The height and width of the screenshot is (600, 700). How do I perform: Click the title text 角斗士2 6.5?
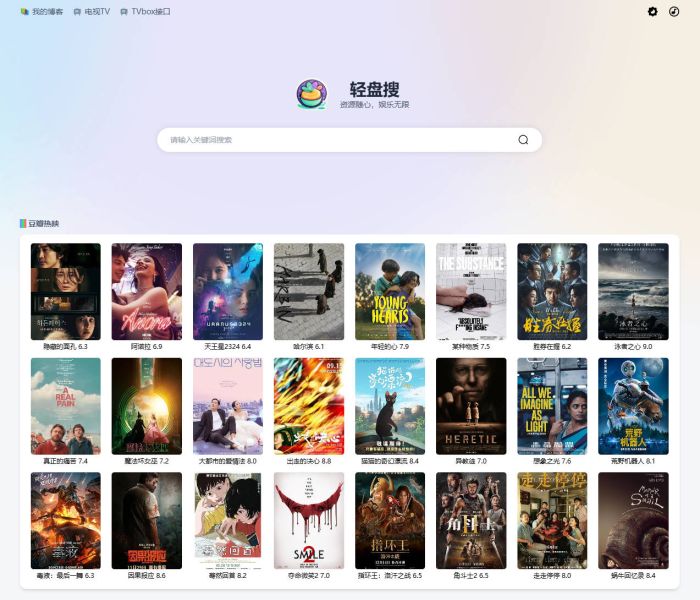[471, 575]
